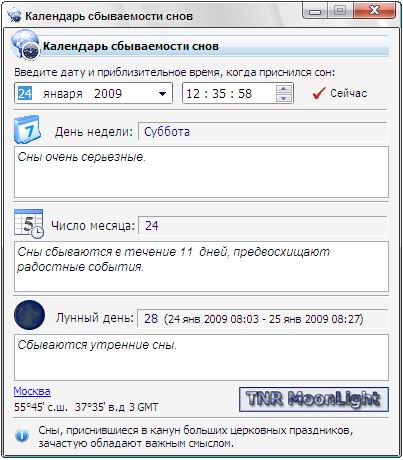Viewport: 403px width, 460px height.
Task: Click the Лунный день value 28 field
Action: click(263, 318)
